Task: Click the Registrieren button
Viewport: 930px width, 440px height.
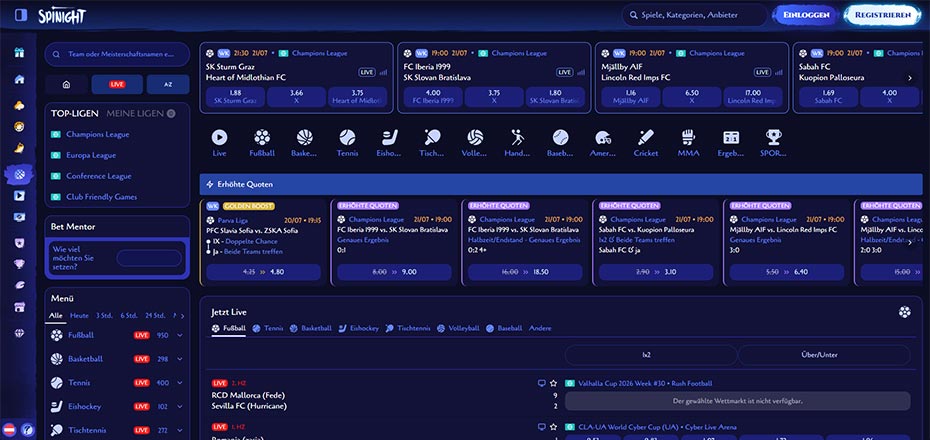Action: click(x=884, y=15)
